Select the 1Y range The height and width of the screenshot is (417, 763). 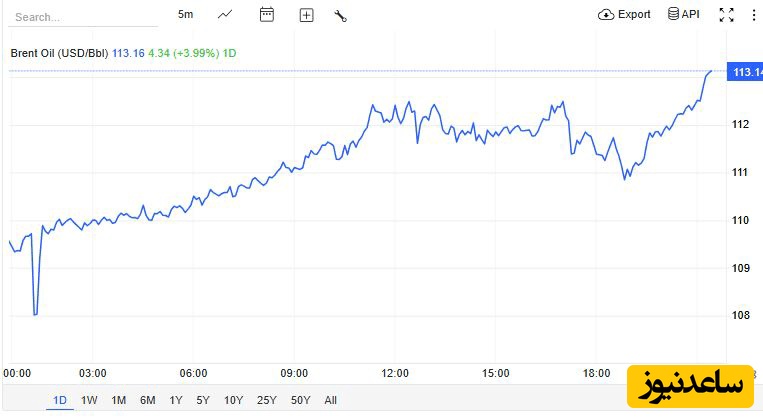click(x=176, y=400)
